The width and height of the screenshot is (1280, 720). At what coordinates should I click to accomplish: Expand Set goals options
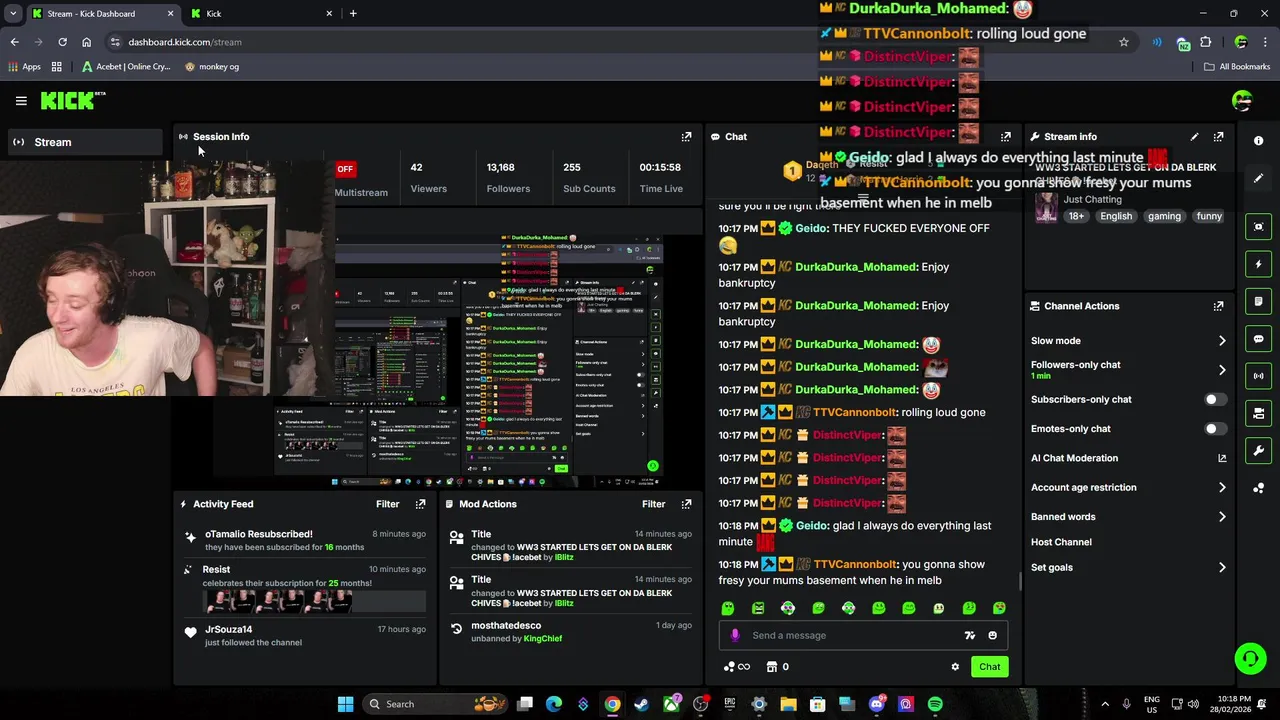[1222, 568]
